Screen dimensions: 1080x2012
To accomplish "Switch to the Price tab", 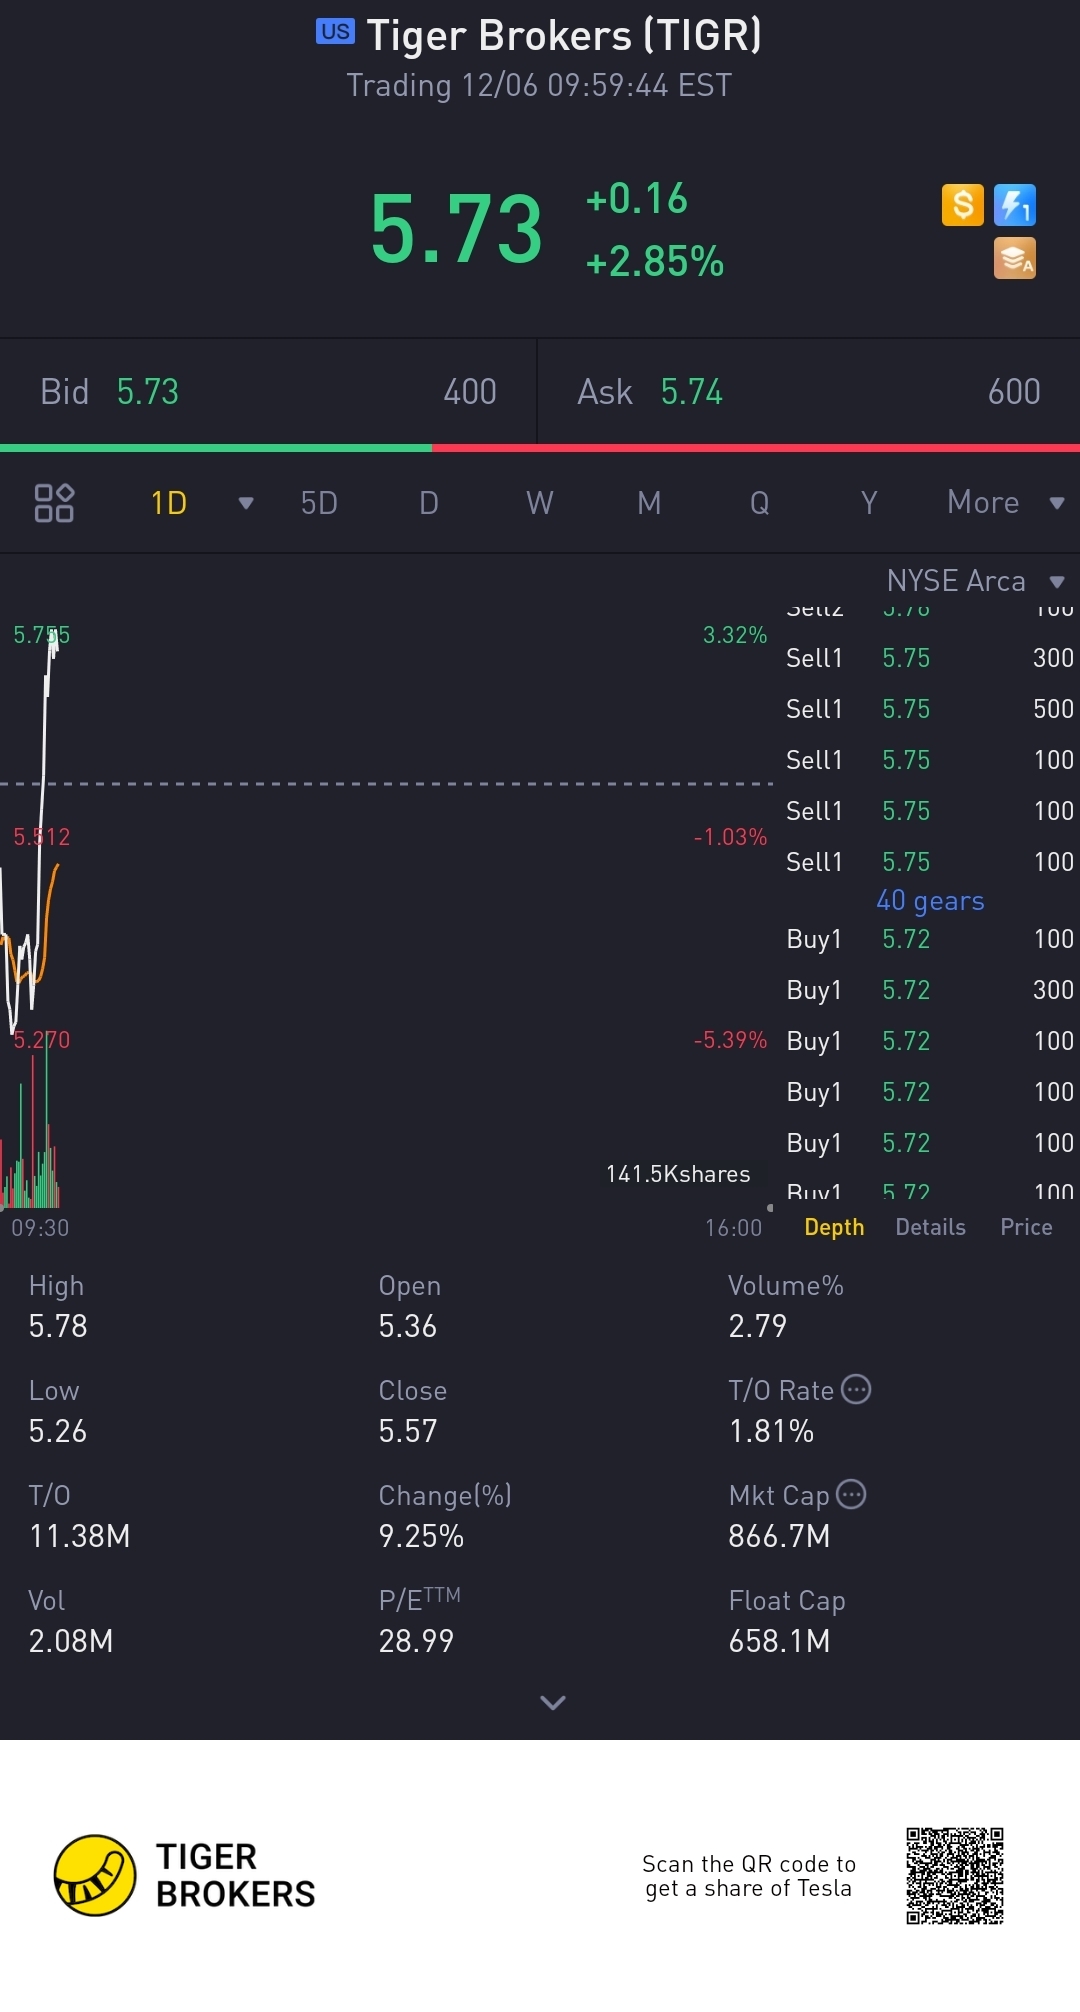I will [x=1026, y=1227].
